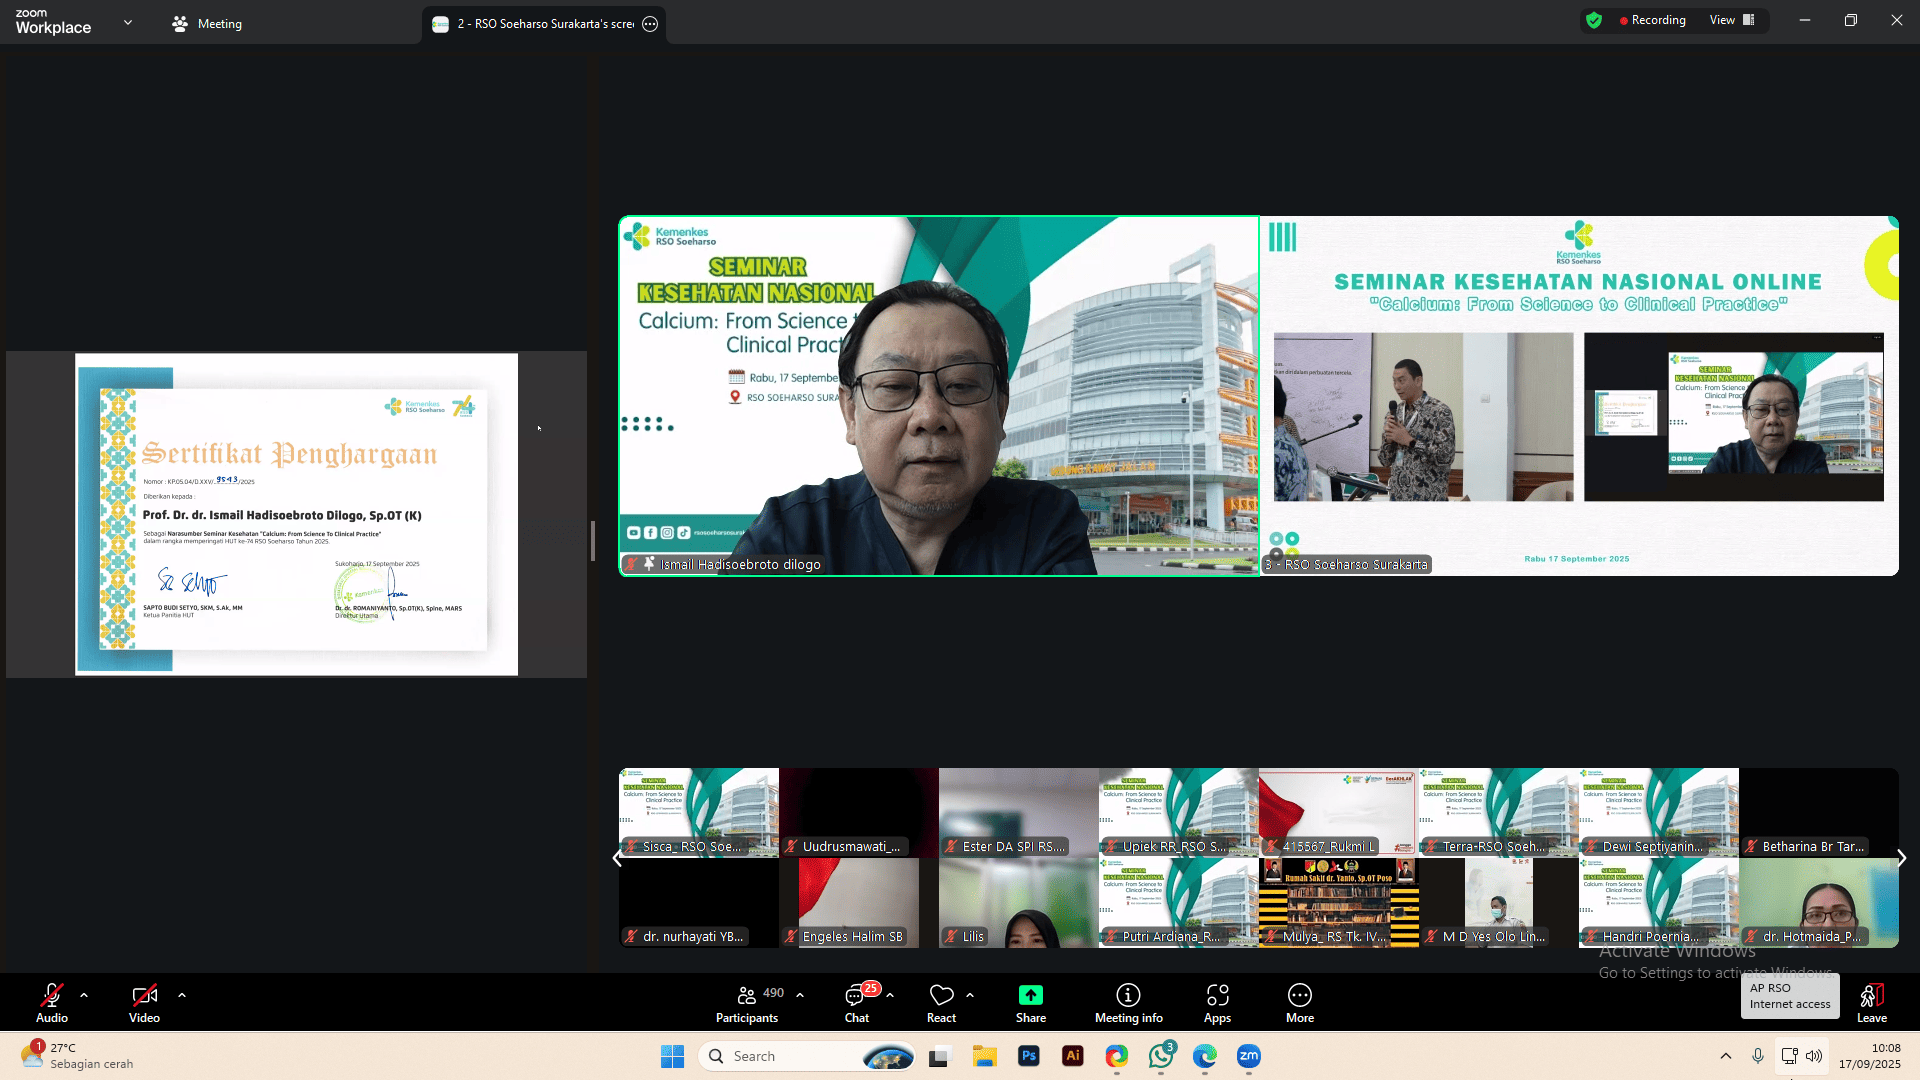Open the More options icon
The height and width of the screenshot is (1080, 1920).
(x=1299, y=995)
